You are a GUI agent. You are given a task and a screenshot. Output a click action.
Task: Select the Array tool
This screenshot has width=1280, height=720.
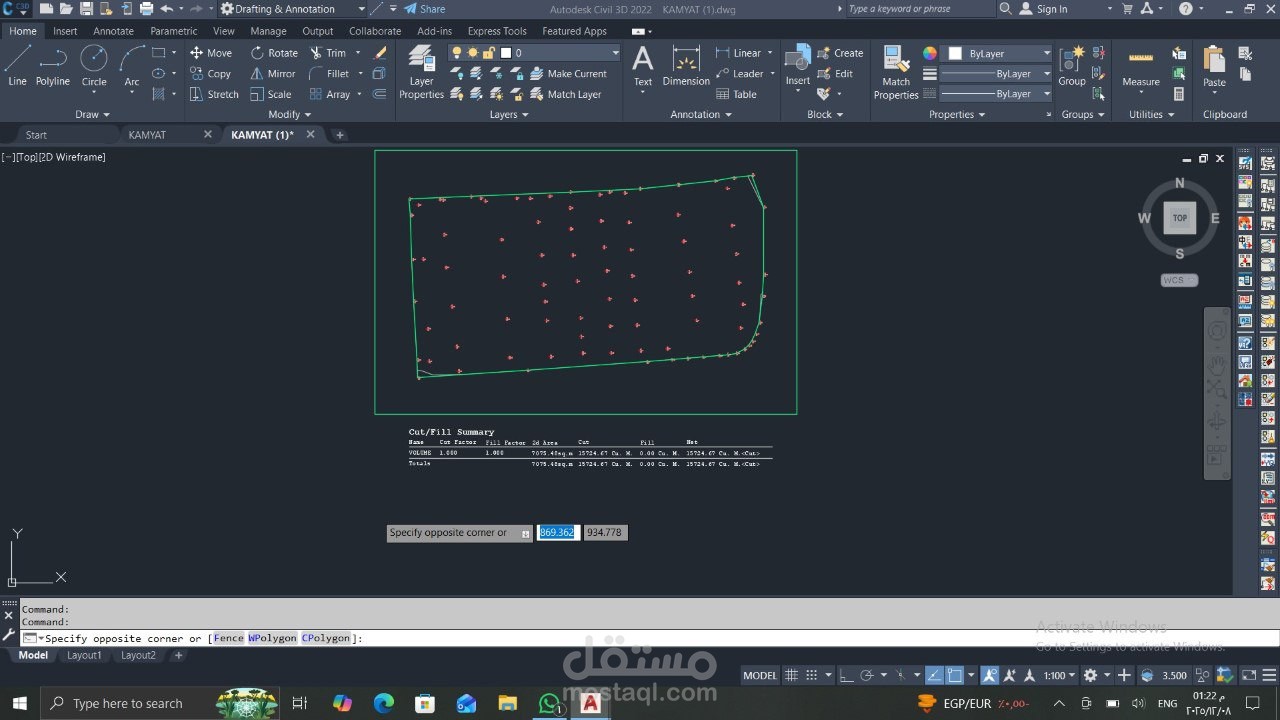[330, 94]
